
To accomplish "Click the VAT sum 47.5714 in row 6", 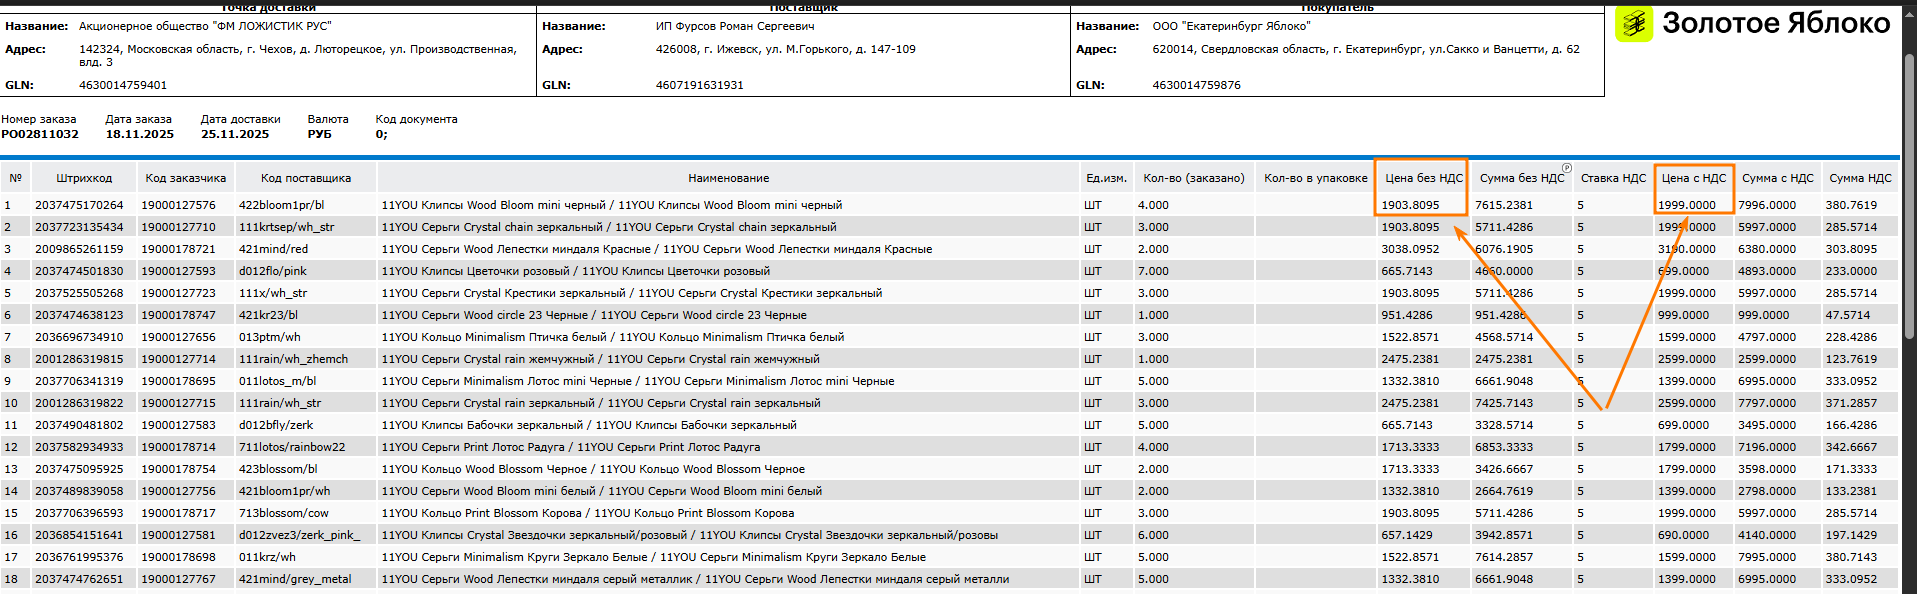I will click(x=1848, y=315).
